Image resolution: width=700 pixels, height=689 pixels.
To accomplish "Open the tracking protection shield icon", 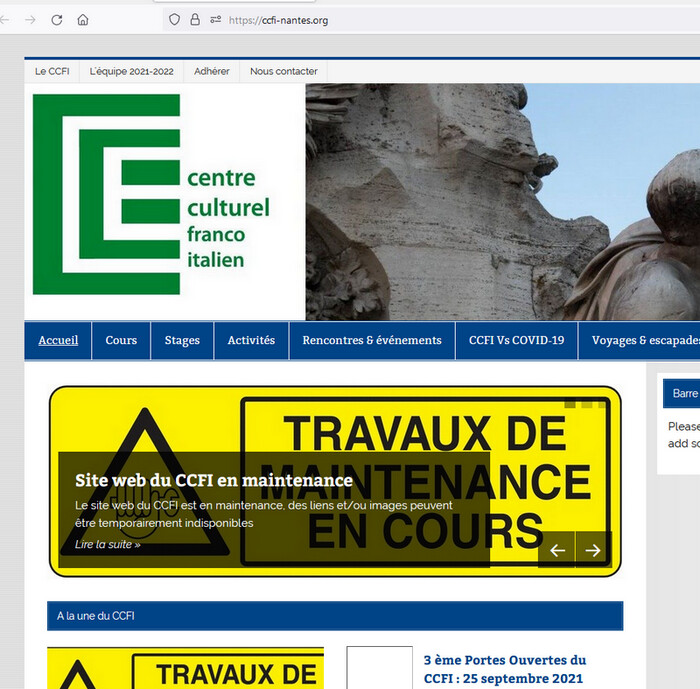I will [174, 20].
